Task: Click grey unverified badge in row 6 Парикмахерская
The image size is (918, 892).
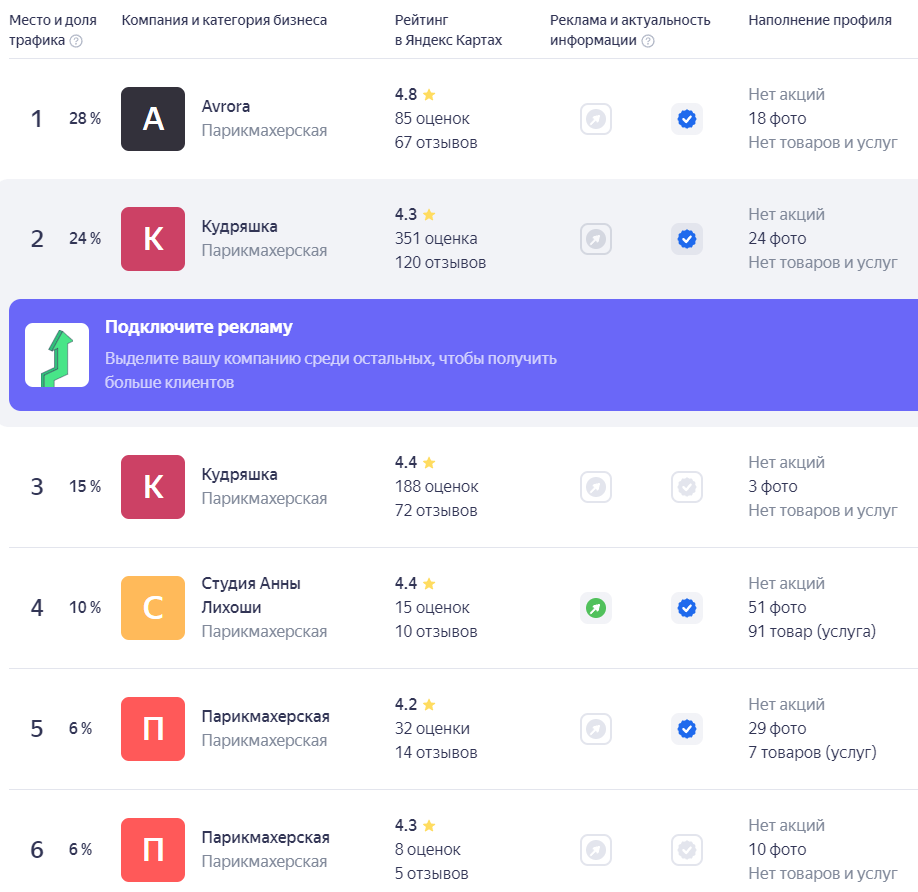Action: [687, 850]
